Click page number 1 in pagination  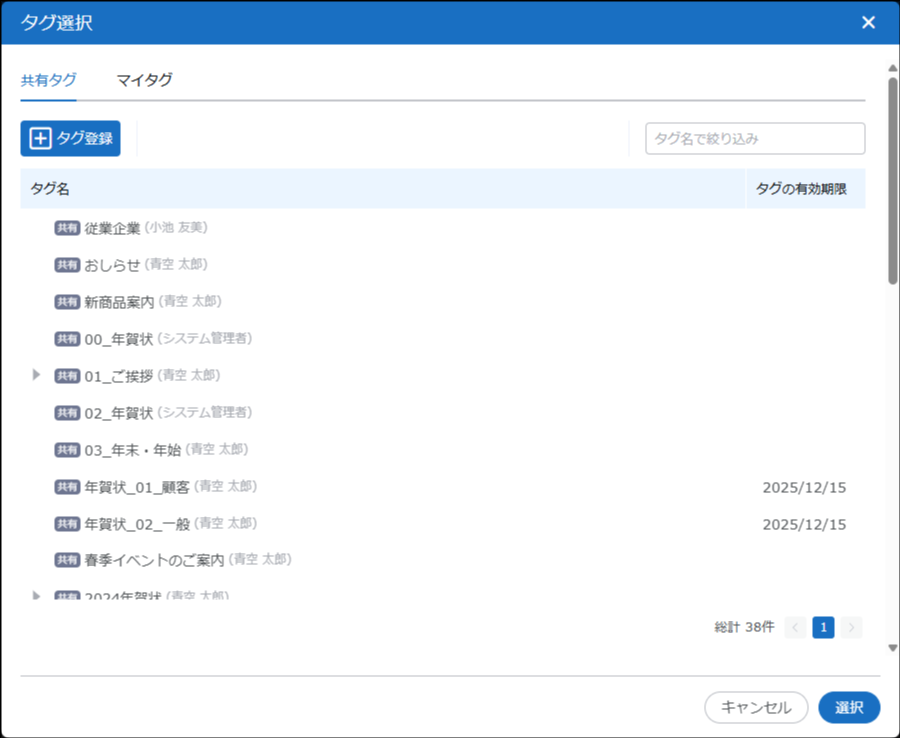823,628
